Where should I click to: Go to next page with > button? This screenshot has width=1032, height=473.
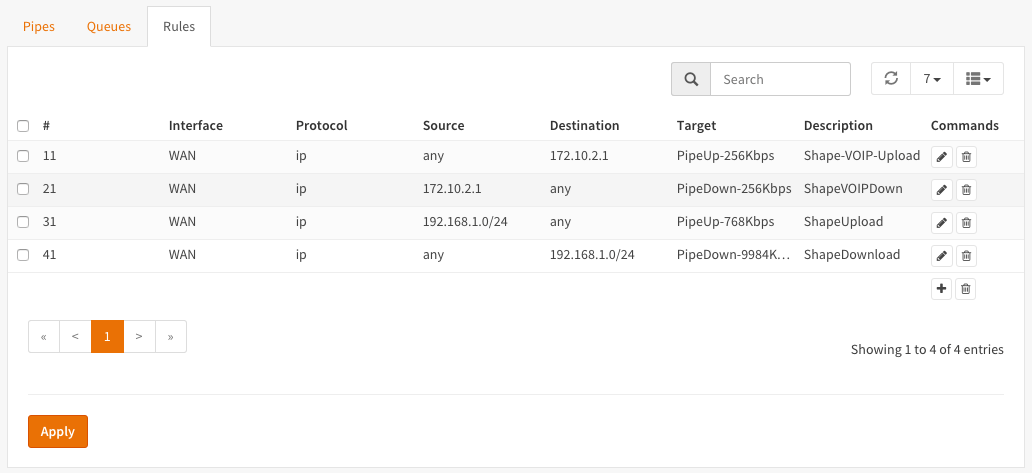click(139, 337)
